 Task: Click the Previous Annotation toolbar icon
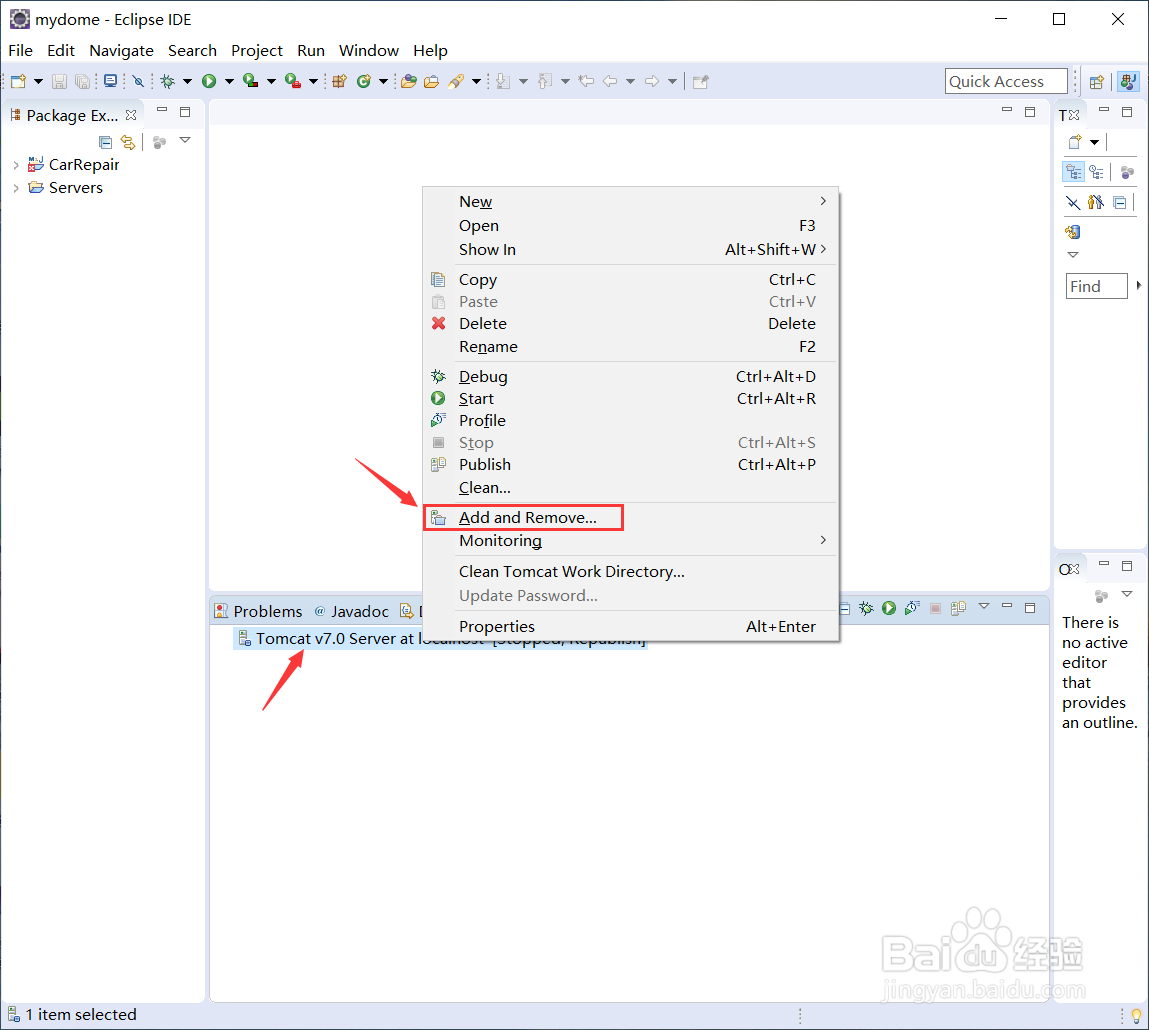pos(544,81)
